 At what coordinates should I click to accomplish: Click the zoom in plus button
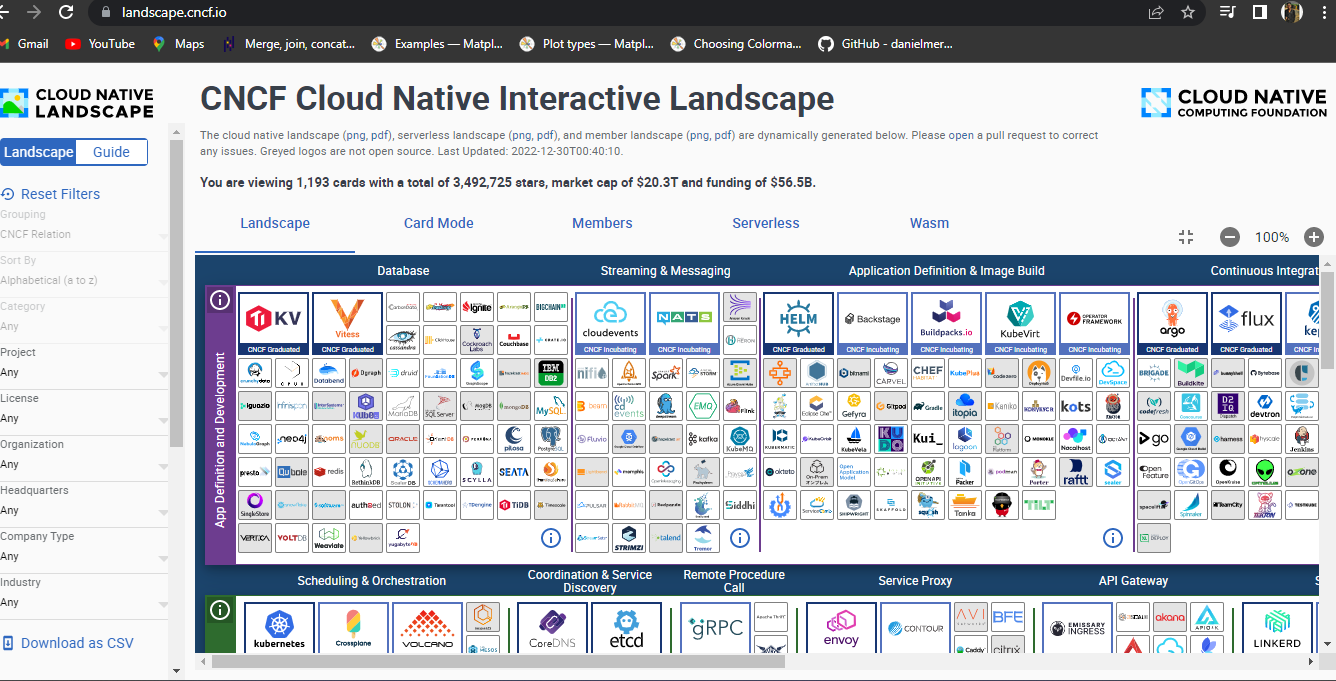(1314, 237)
